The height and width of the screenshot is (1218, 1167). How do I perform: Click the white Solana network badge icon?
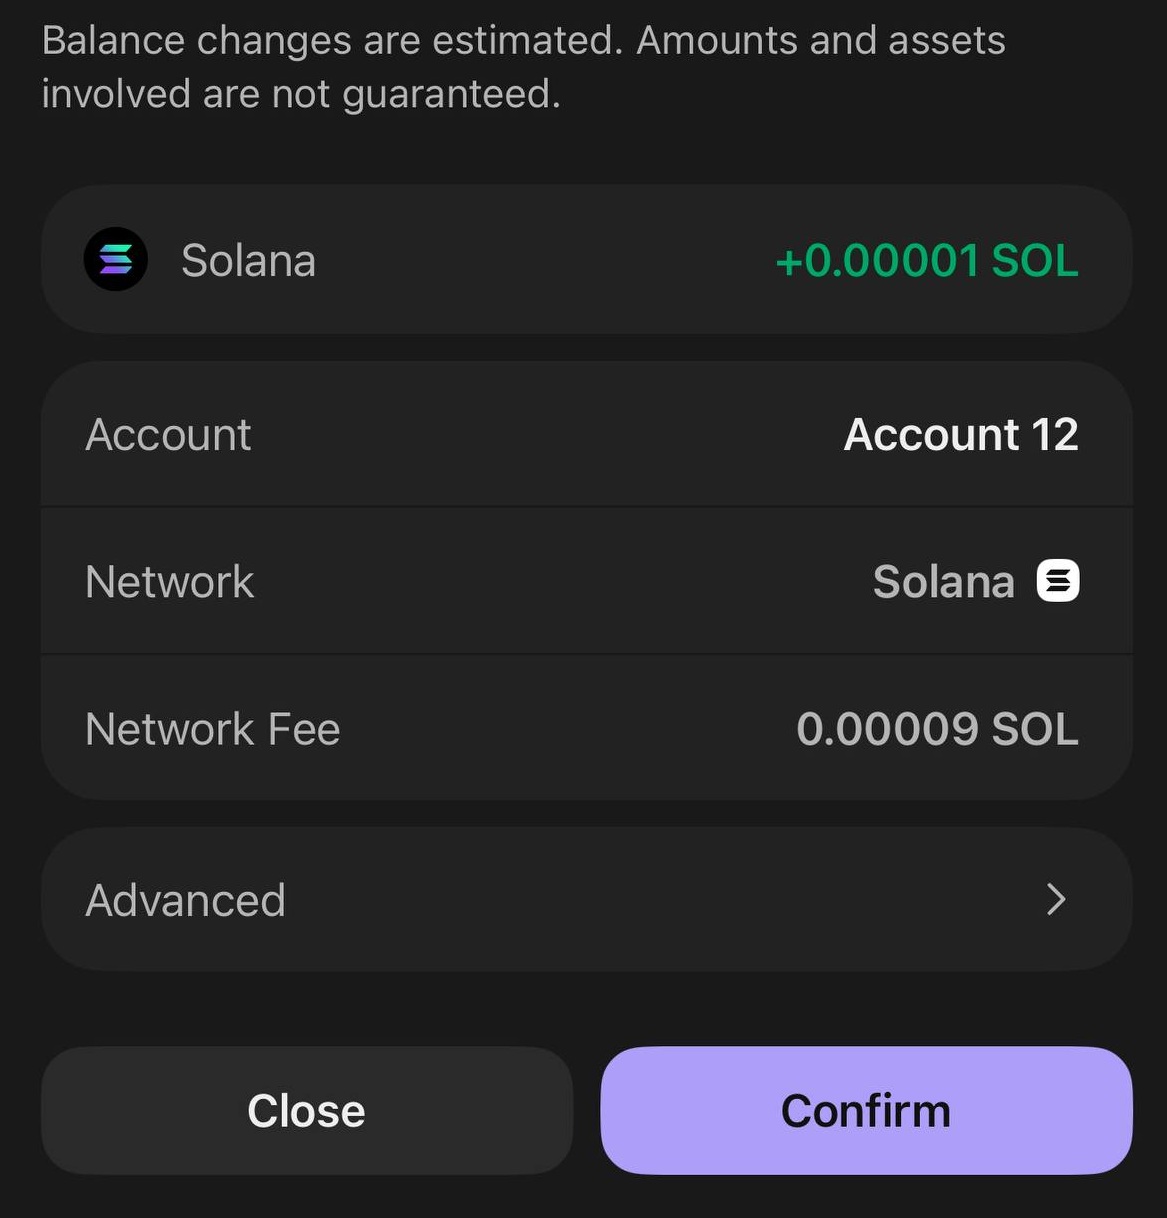1058,581
